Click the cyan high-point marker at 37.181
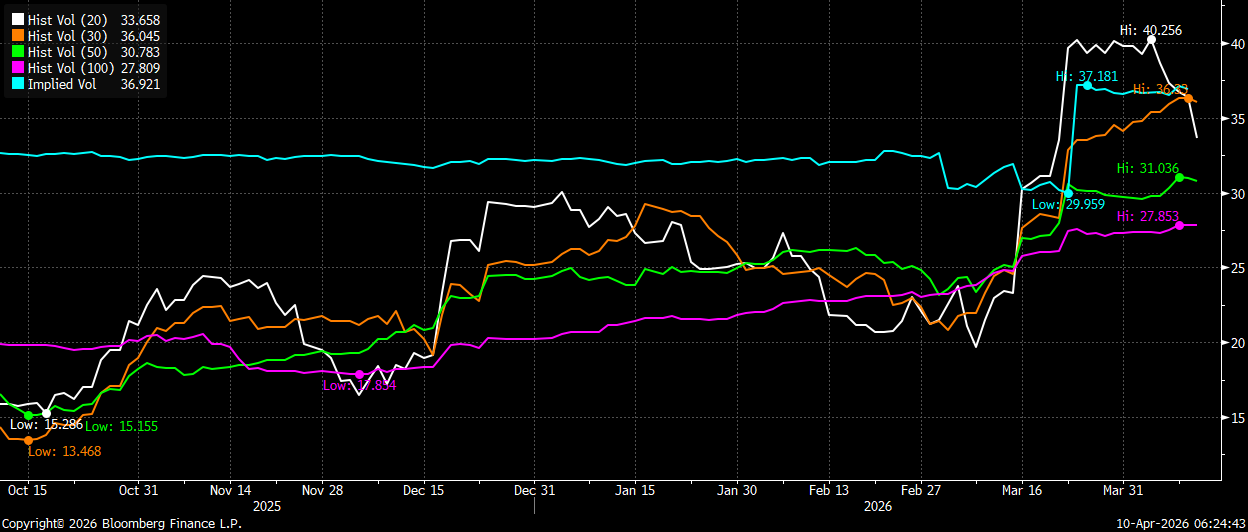 1087,86
